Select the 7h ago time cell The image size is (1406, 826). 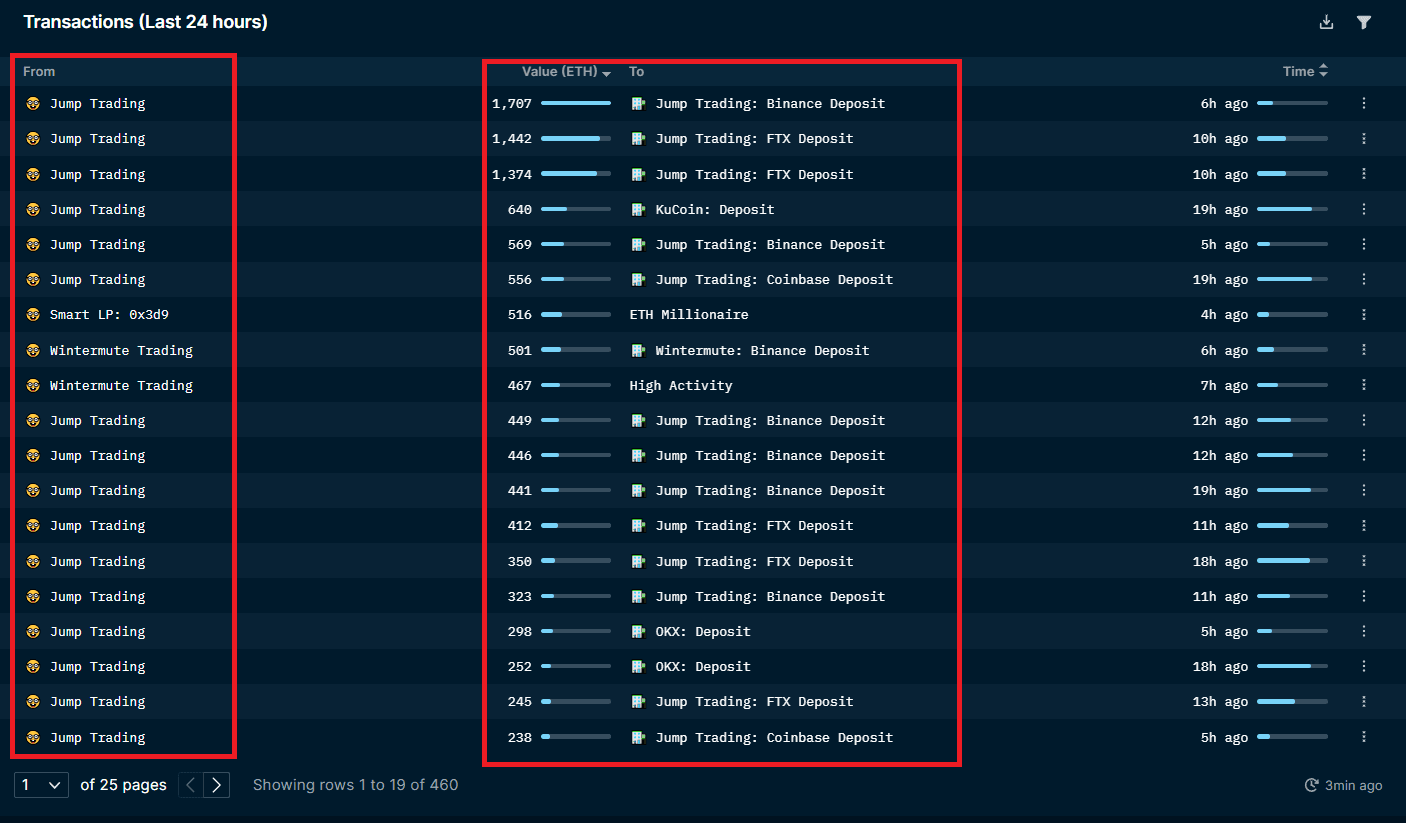tap(1224, 385)
